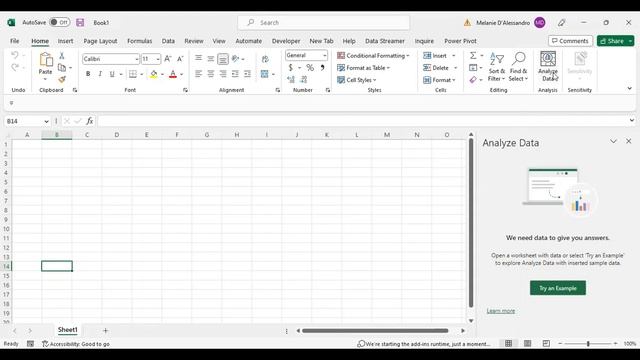Collapse the ribbon with the chevron
The image size is (640, 360).
point(629,88)
